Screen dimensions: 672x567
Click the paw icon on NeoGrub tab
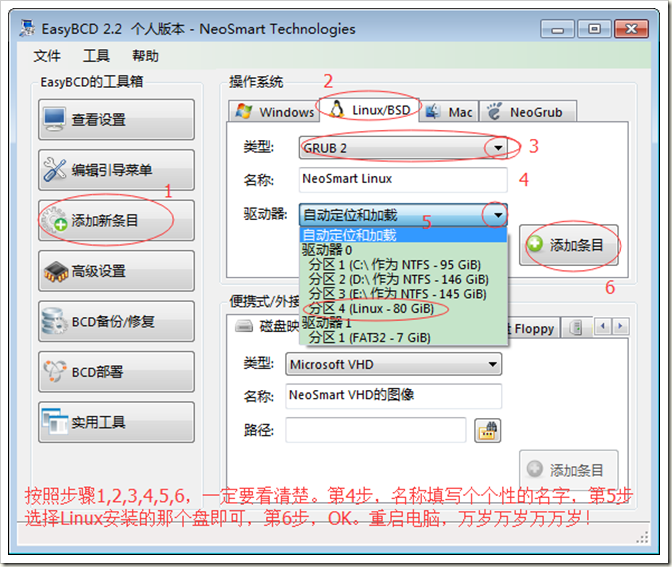(494, 111)
